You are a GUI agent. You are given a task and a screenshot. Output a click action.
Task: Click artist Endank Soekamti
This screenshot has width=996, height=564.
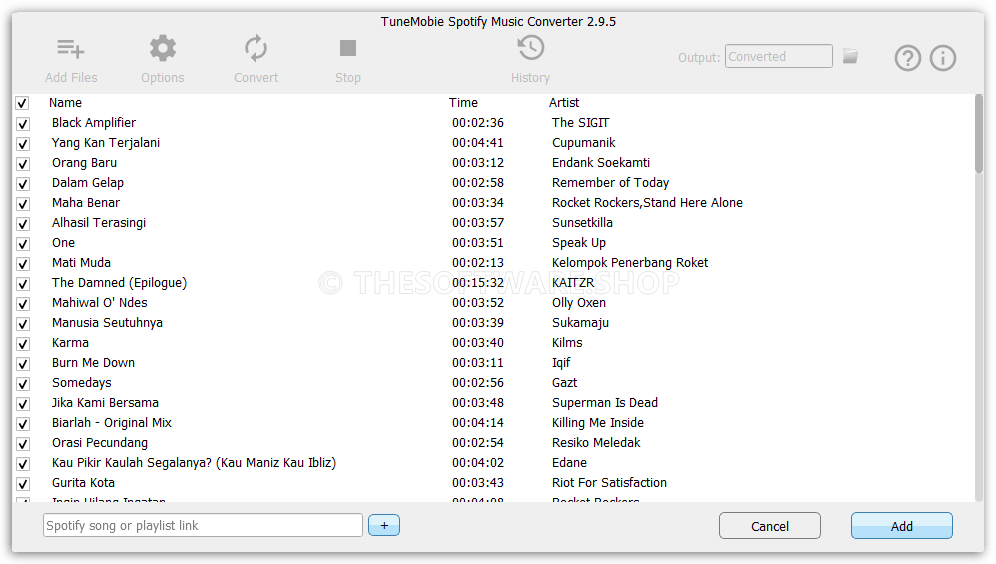point(601,163)
